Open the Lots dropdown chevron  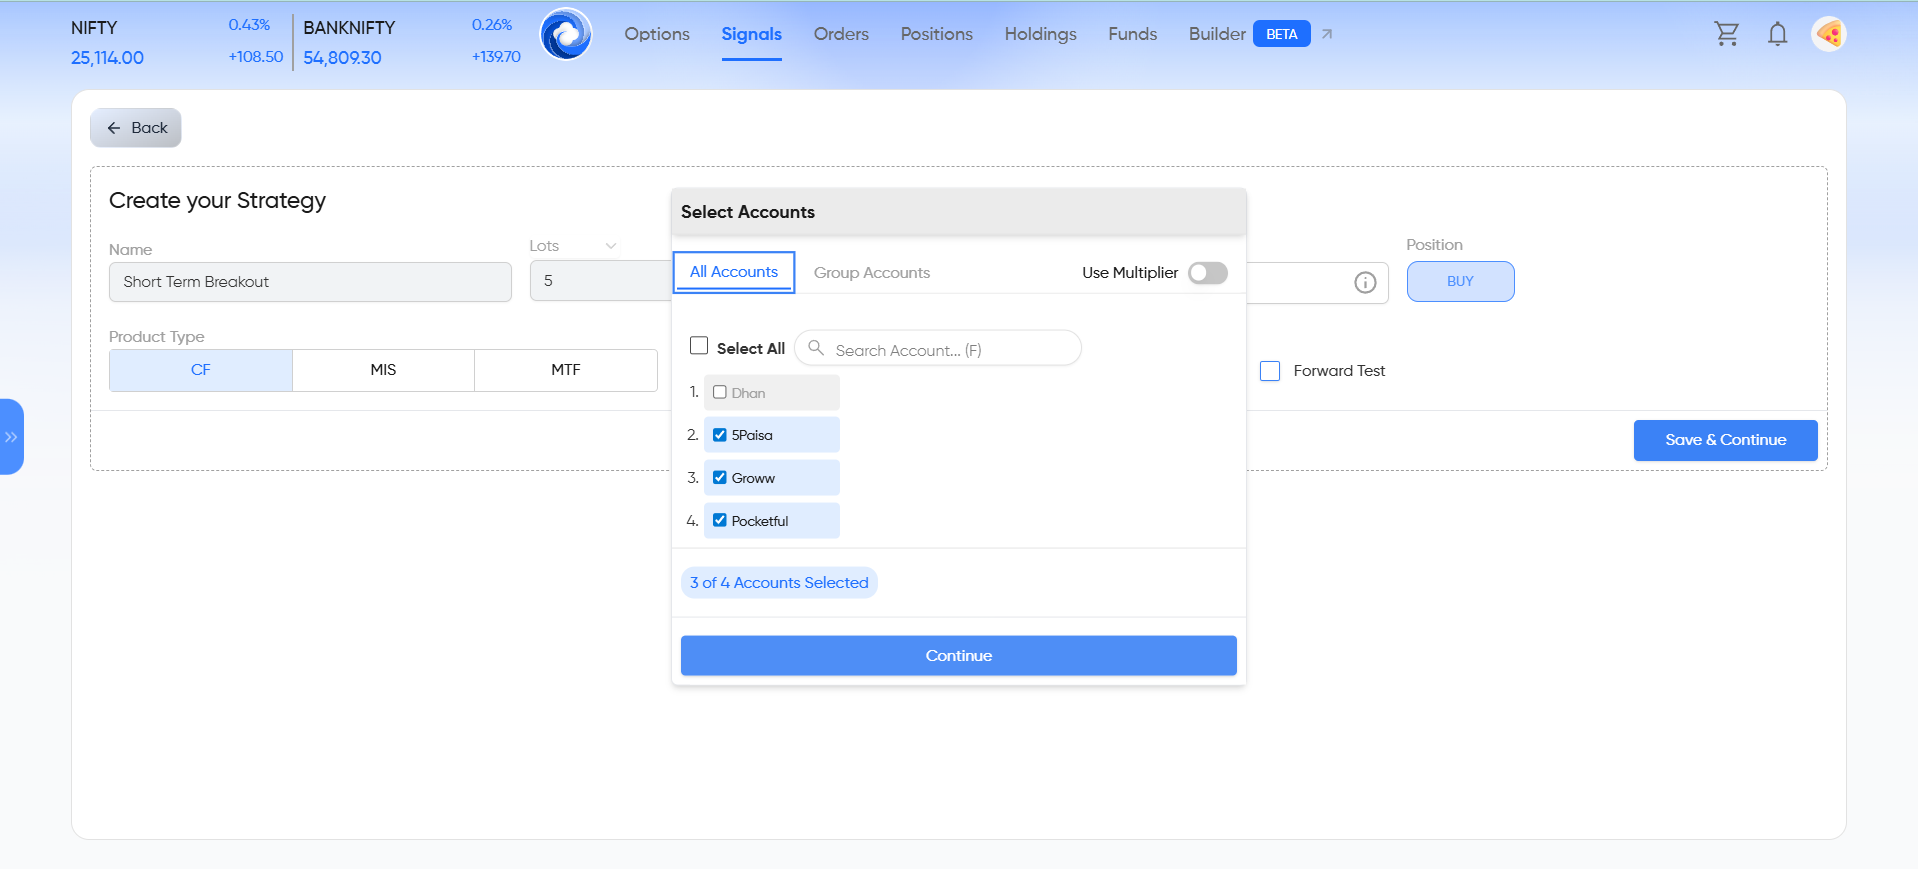610,246
